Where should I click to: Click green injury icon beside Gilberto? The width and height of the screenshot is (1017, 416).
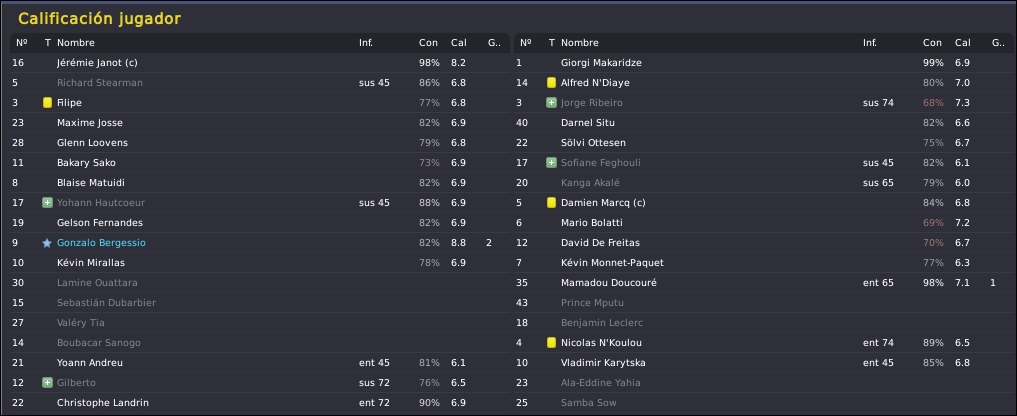click(47, 382)
